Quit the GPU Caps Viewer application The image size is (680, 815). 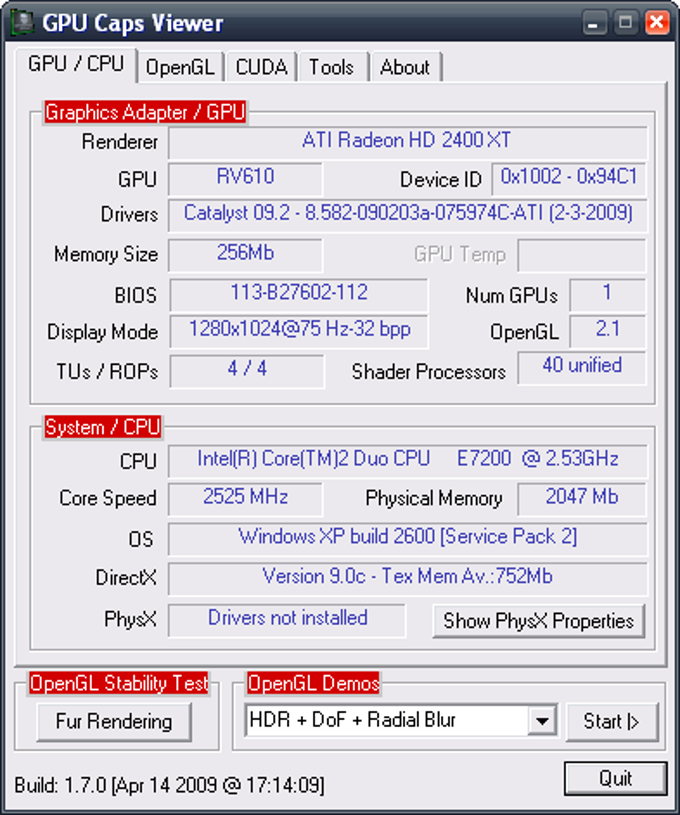[x=616, y=779]
